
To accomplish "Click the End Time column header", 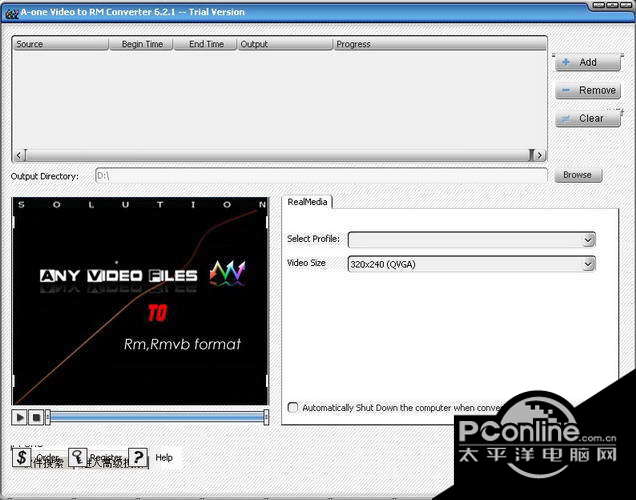I will 205,44.
